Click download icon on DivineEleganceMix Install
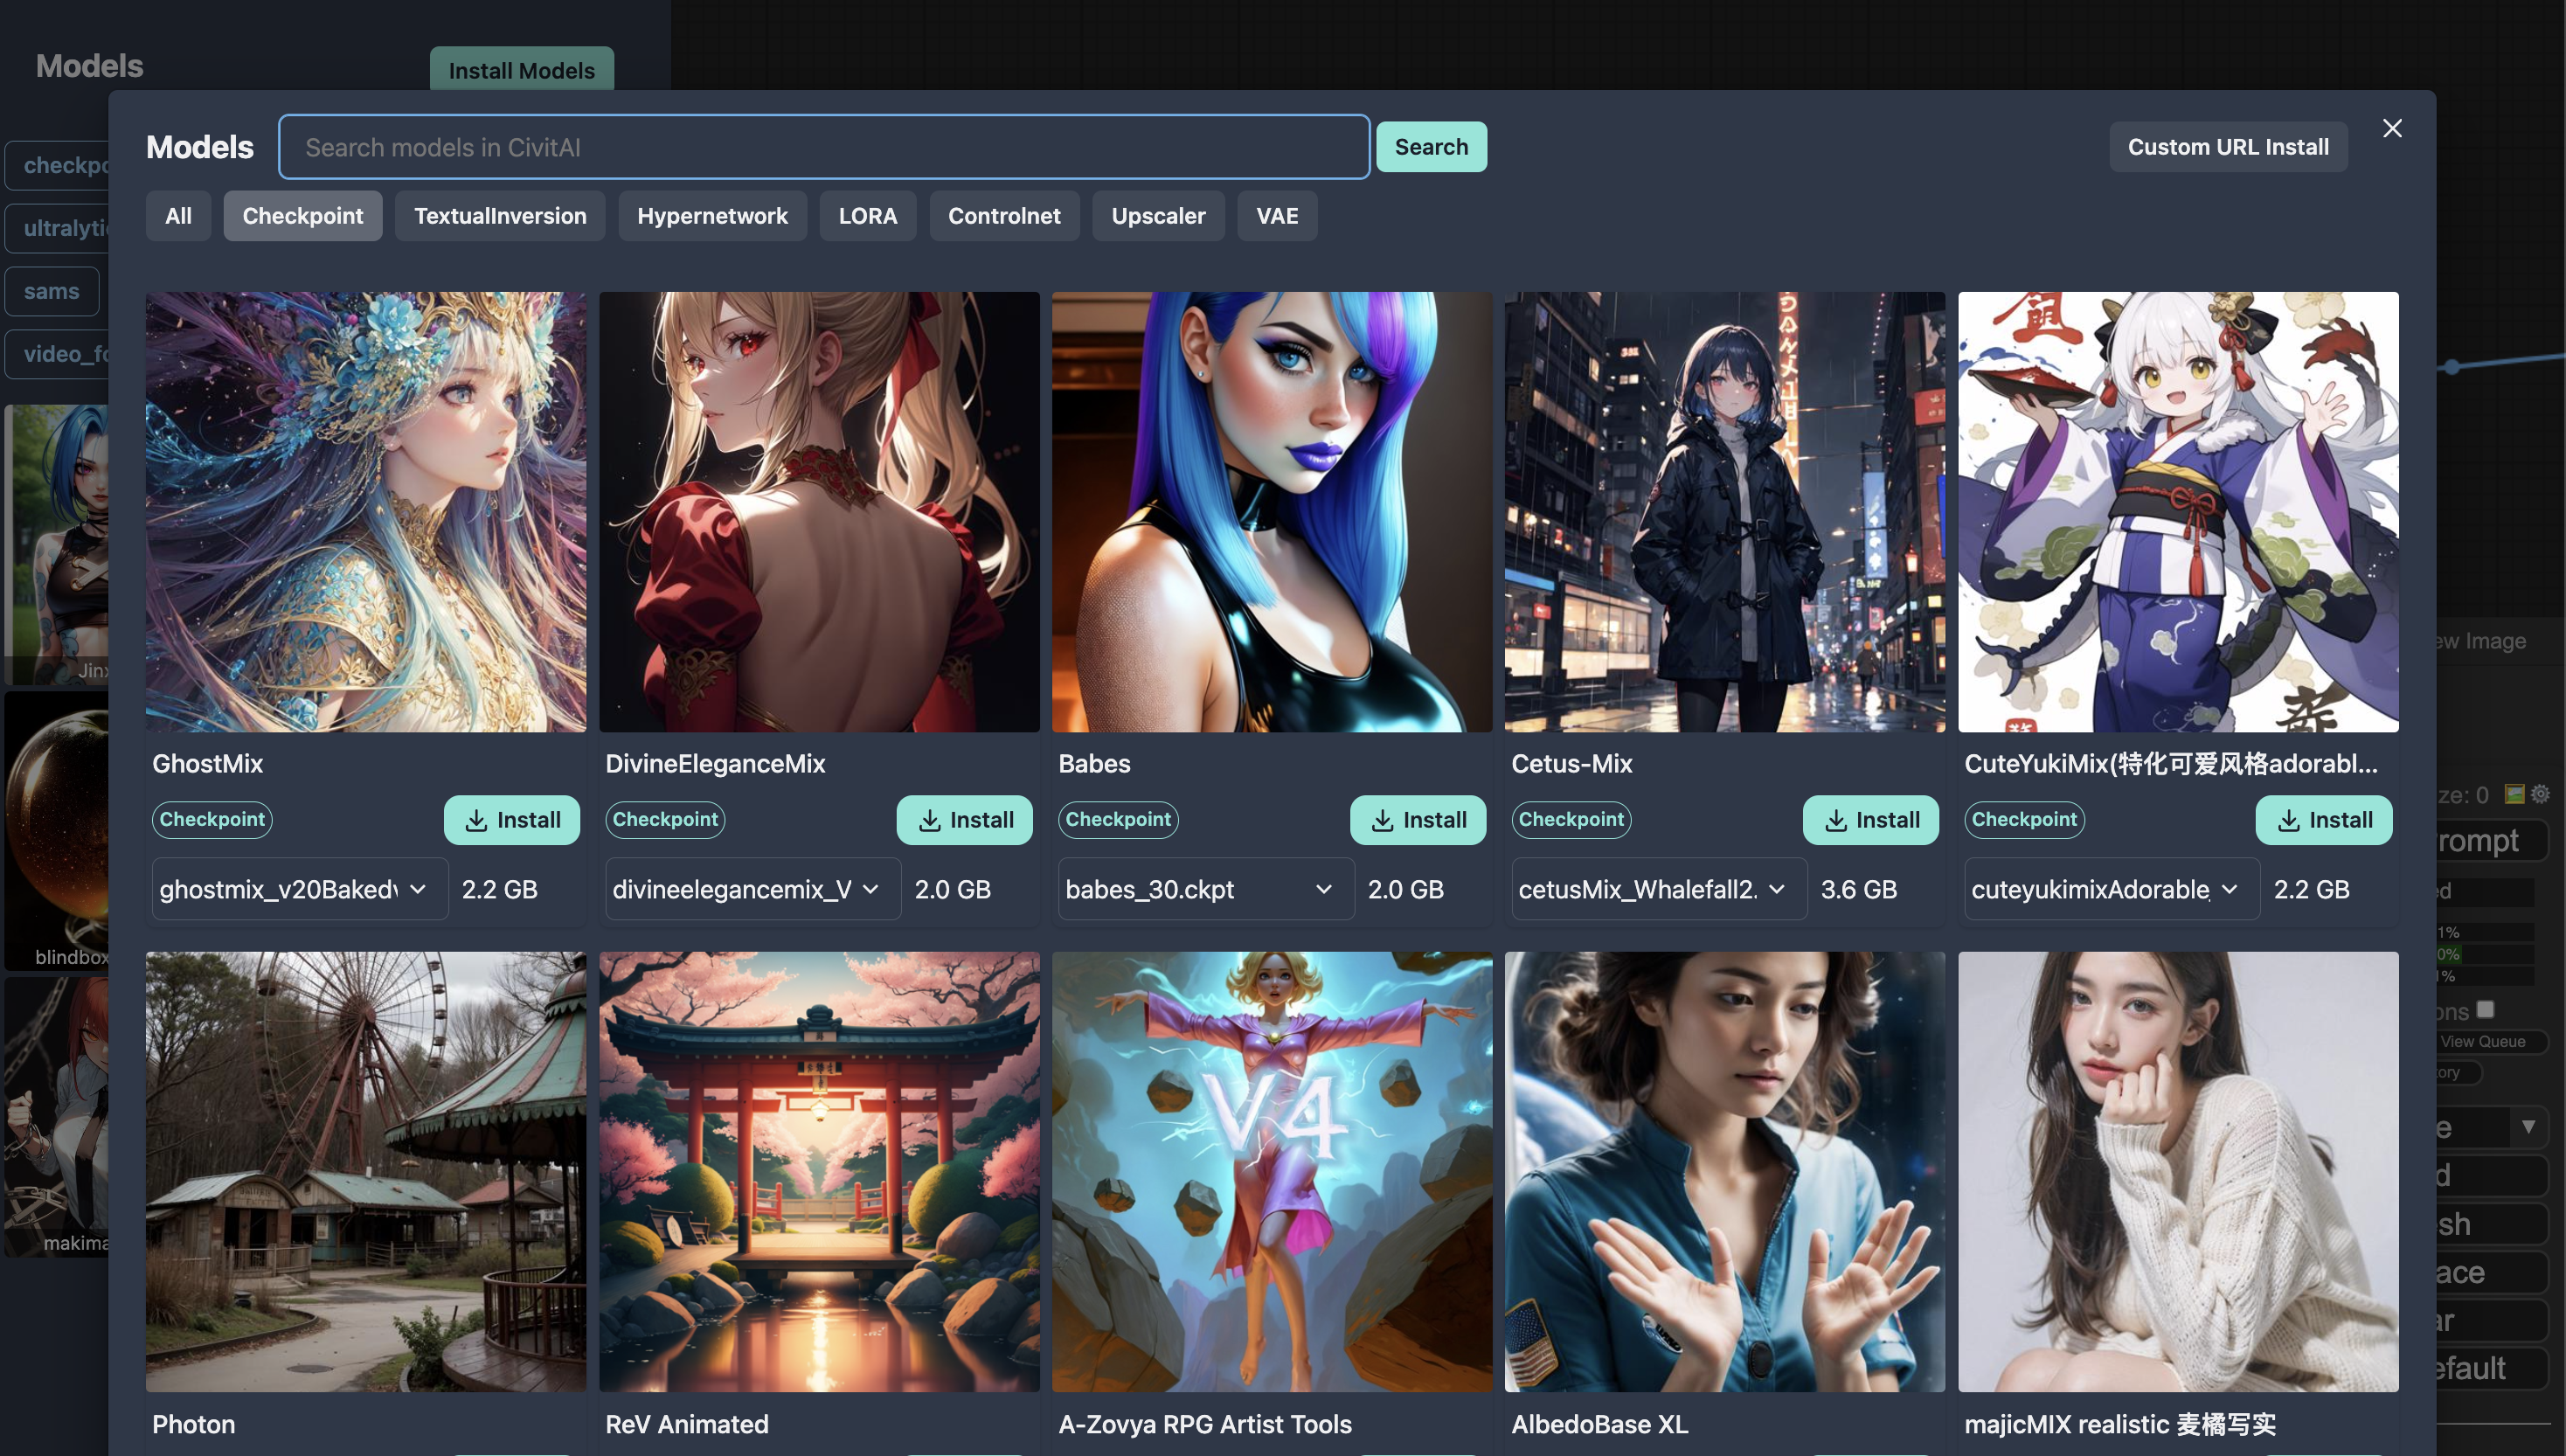The image size is (2566, 1456). pyautogui.click(x=930, y=820)
